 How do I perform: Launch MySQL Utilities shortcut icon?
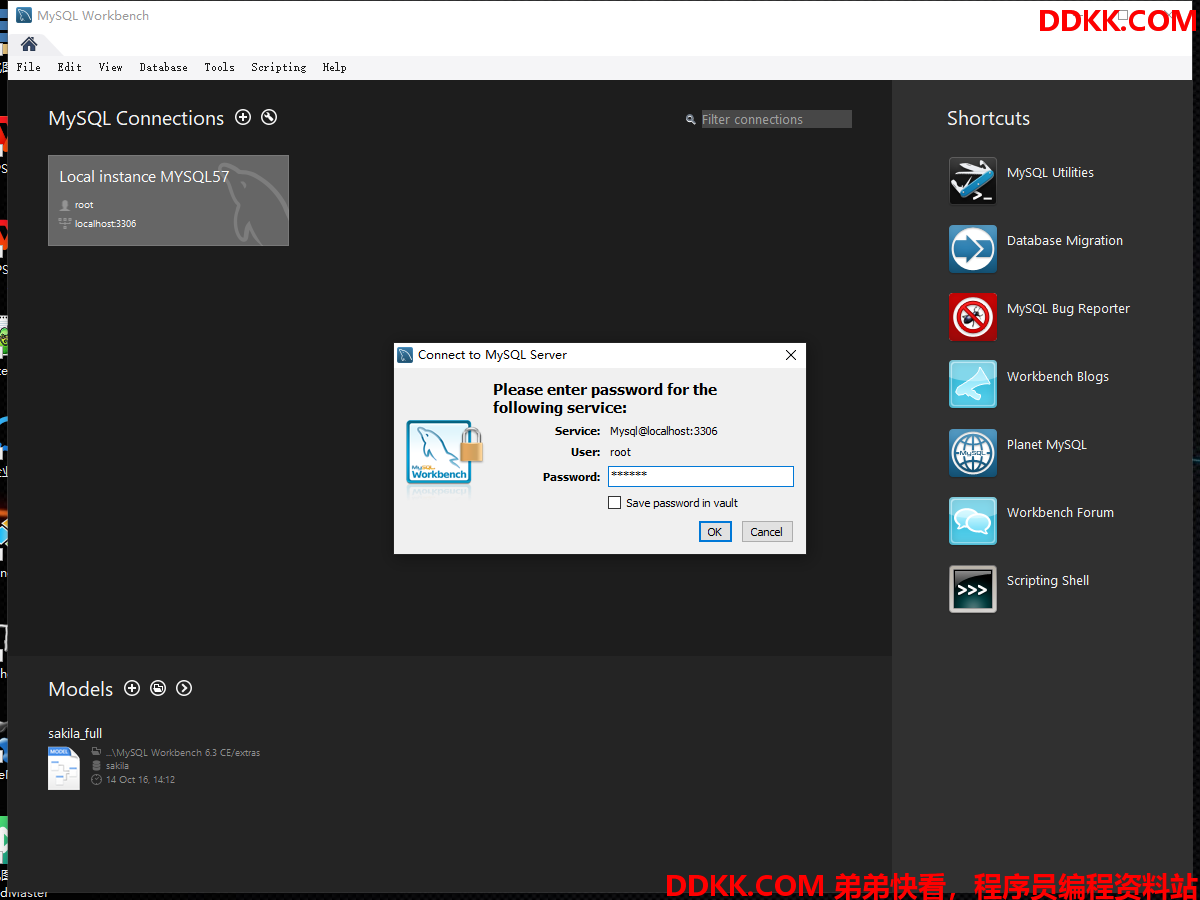point(973,181)
